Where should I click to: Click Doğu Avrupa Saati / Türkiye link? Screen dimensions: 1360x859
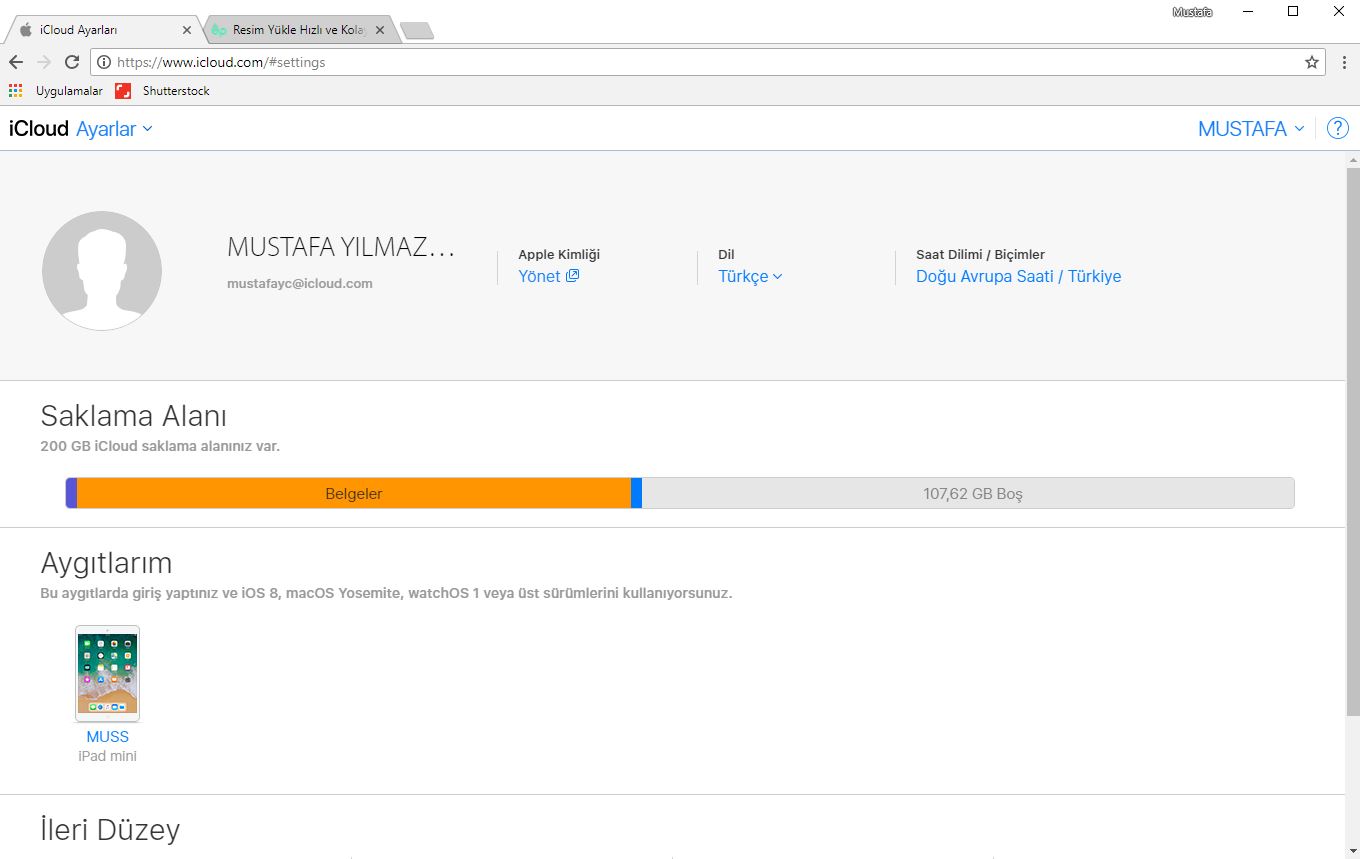click(x=1018, y=277)
